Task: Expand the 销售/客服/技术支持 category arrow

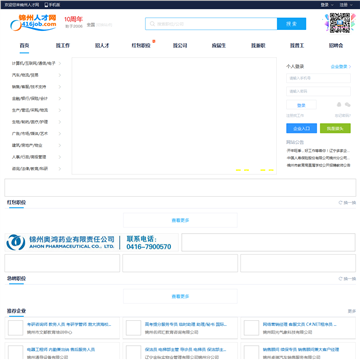Action: (x=60, y=87)
